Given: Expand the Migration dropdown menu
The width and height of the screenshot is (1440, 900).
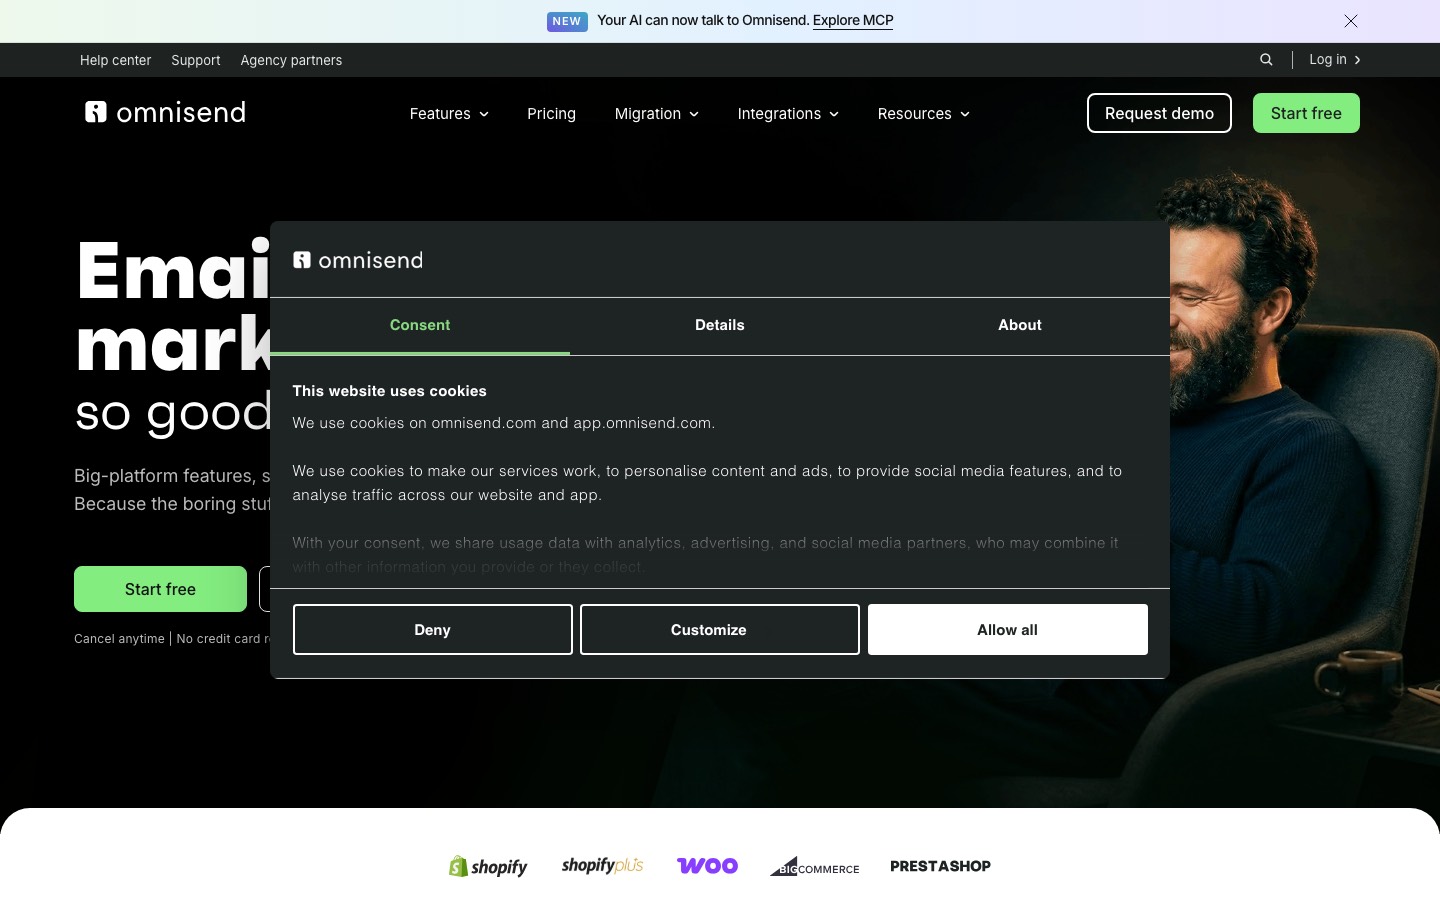Looking at the screenshot, I should point(657,114).
